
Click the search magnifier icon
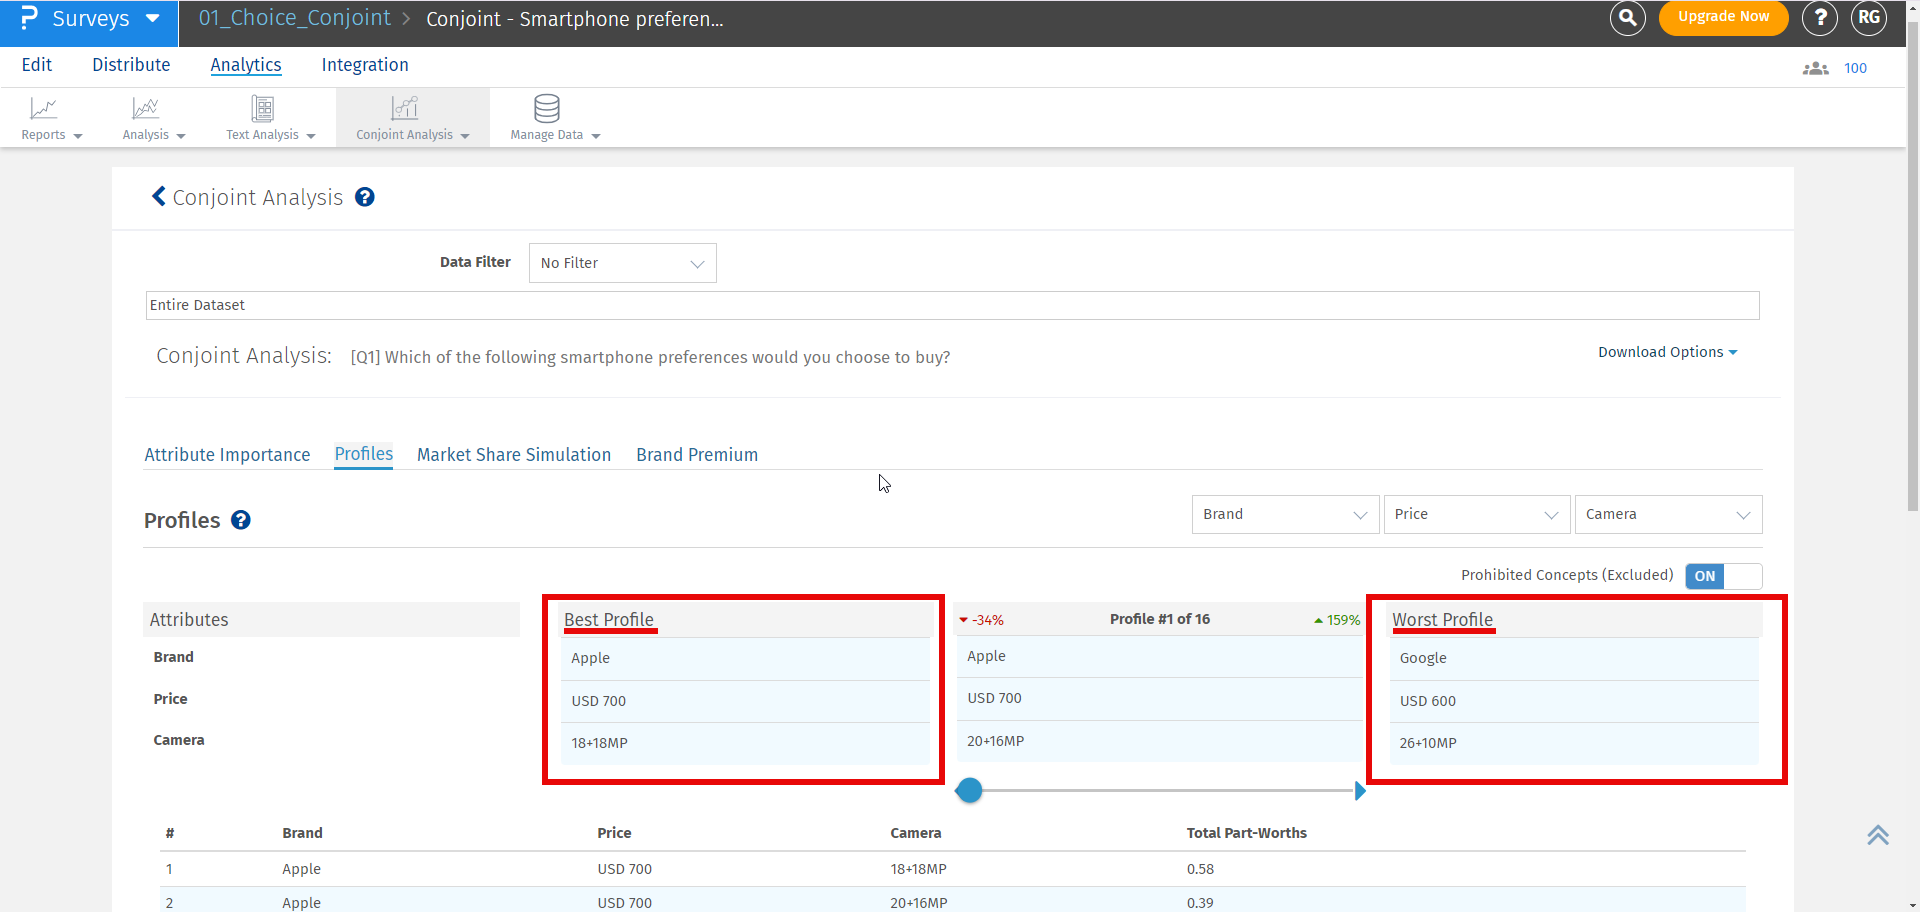click(x=1627, y=18)
